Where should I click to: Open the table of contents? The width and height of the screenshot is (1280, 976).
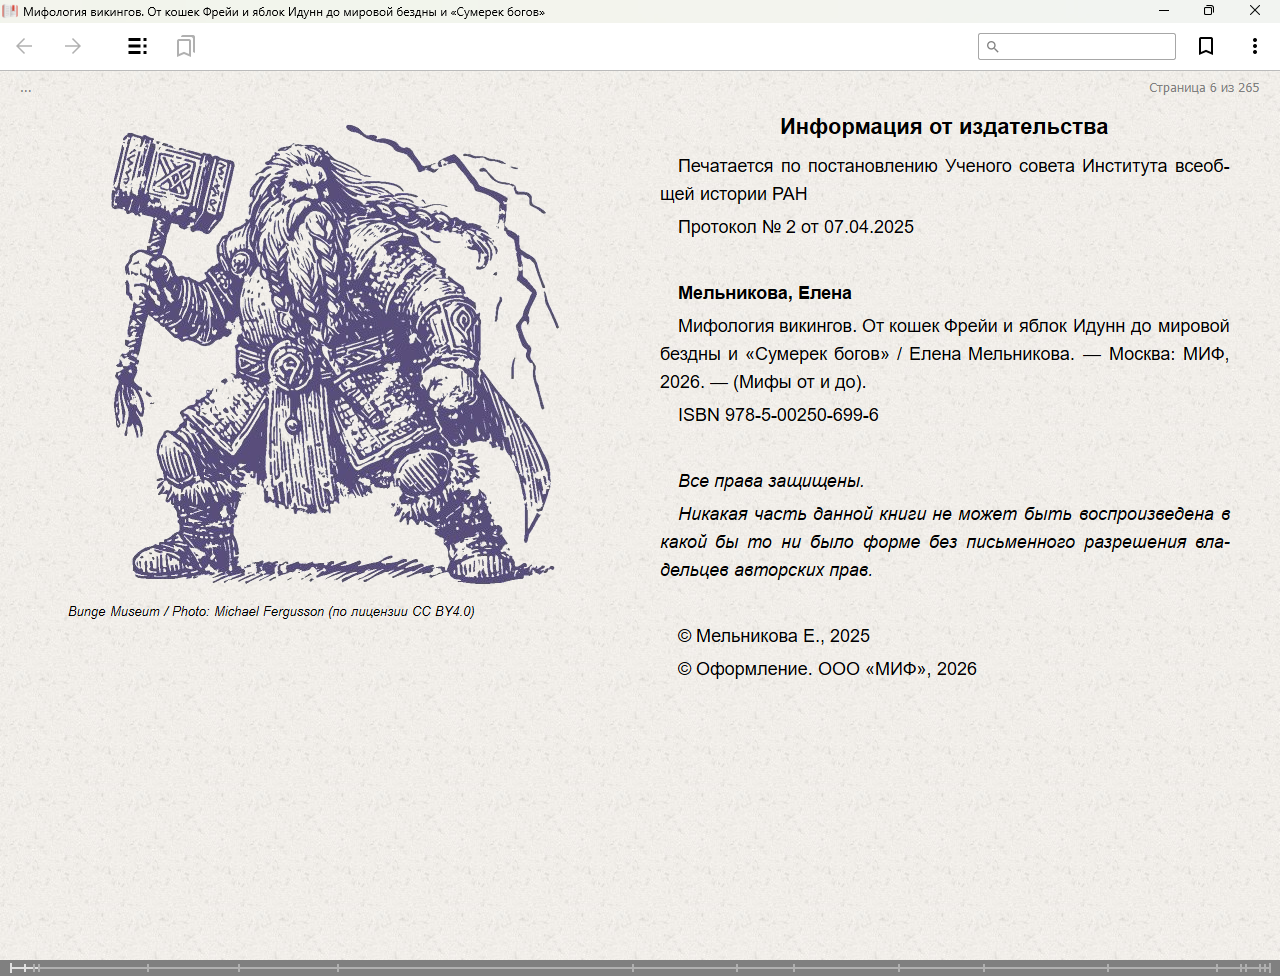coord(138,46)
